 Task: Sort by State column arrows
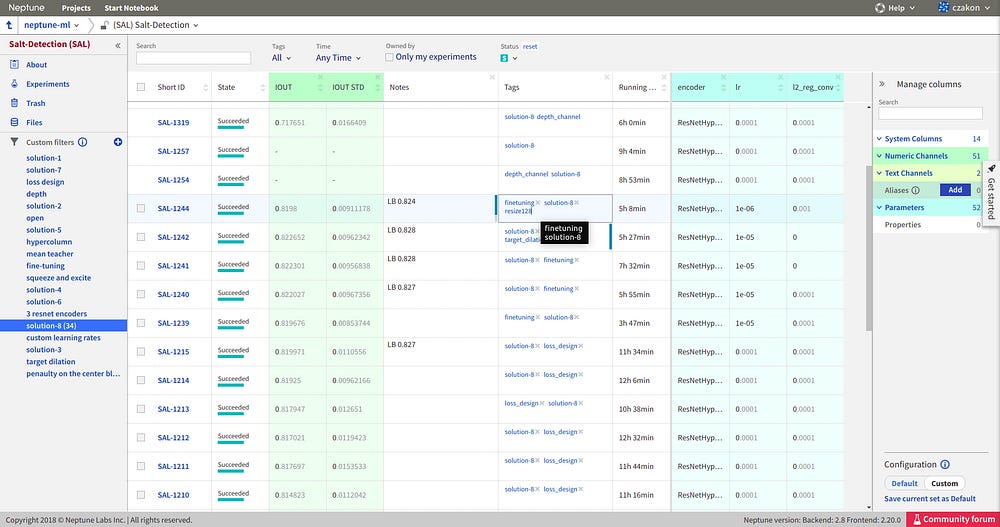(263, 87)
